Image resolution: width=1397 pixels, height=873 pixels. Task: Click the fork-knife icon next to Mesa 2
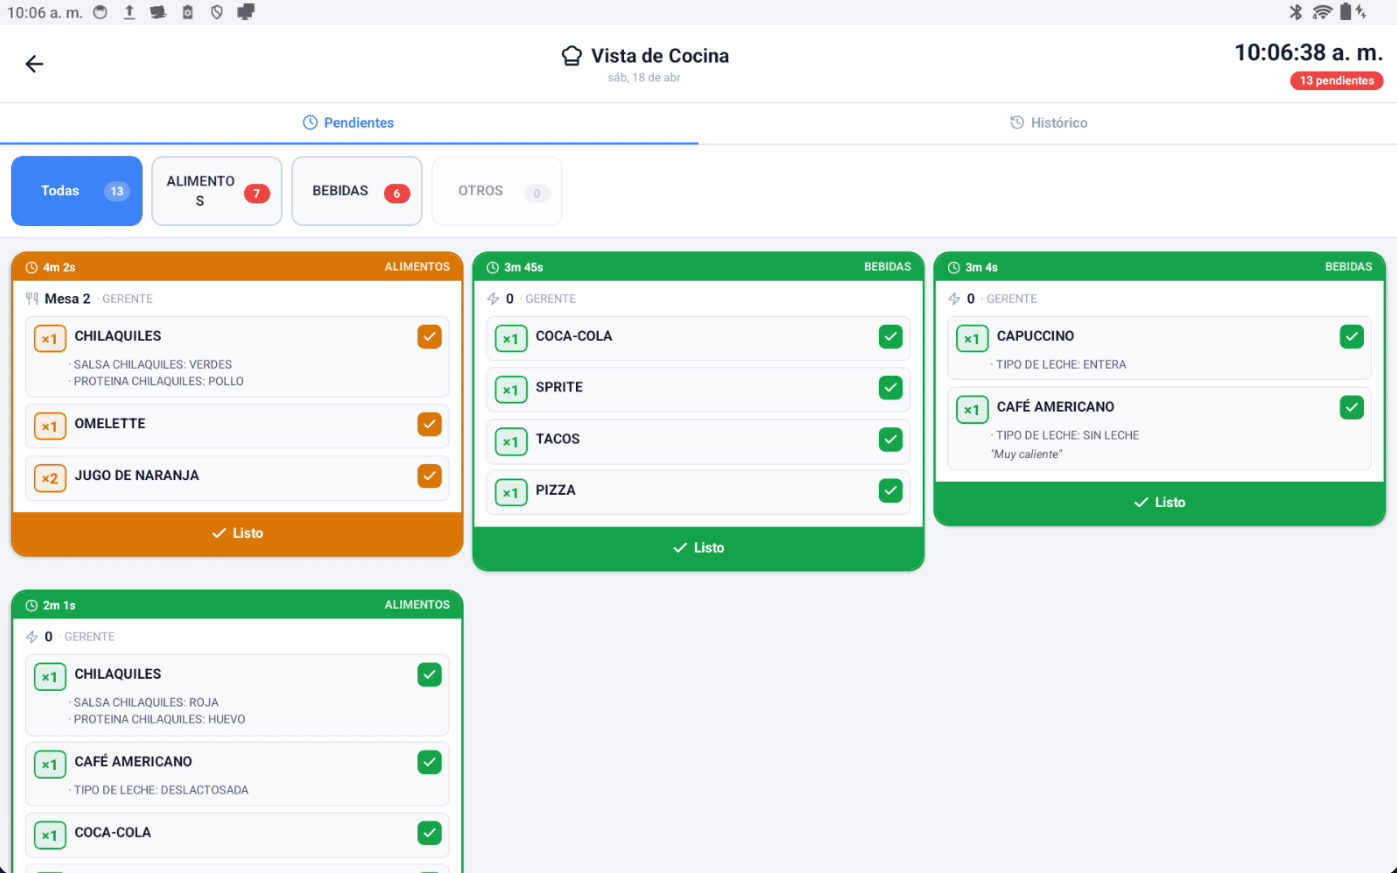32,299
